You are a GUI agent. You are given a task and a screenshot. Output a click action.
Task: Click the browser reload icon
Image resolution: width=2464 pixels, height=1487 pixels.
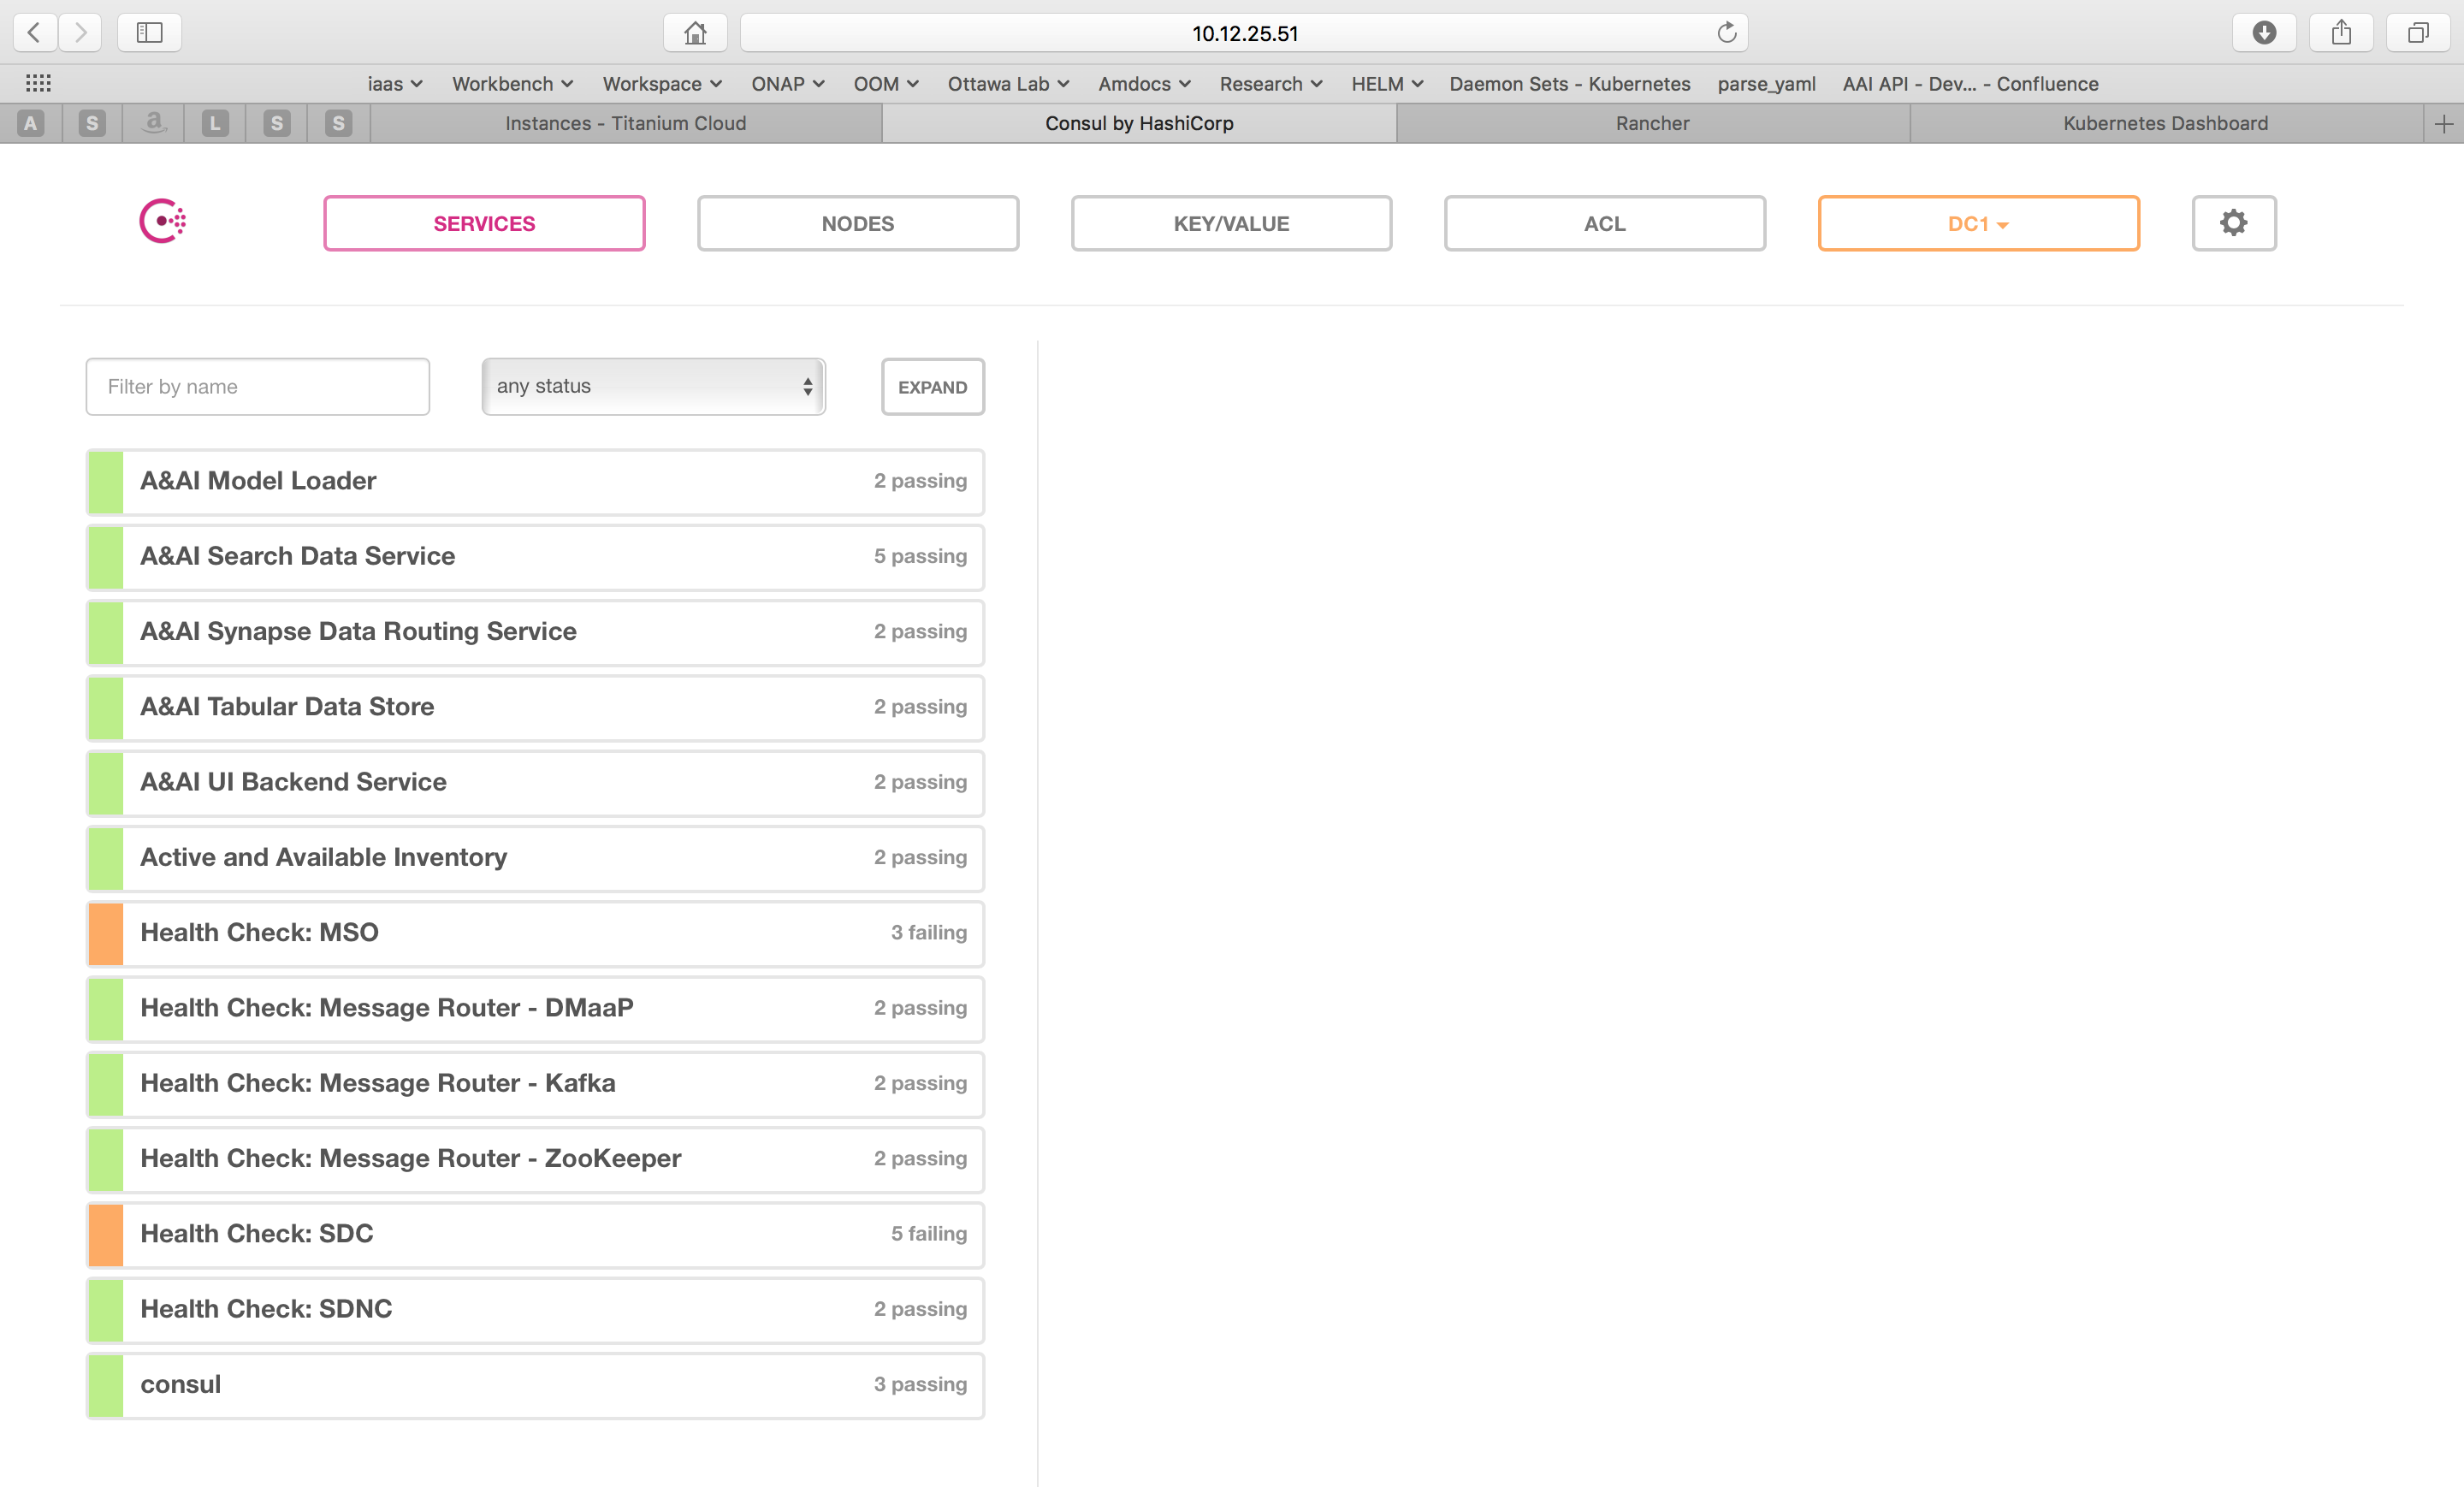1726,33
